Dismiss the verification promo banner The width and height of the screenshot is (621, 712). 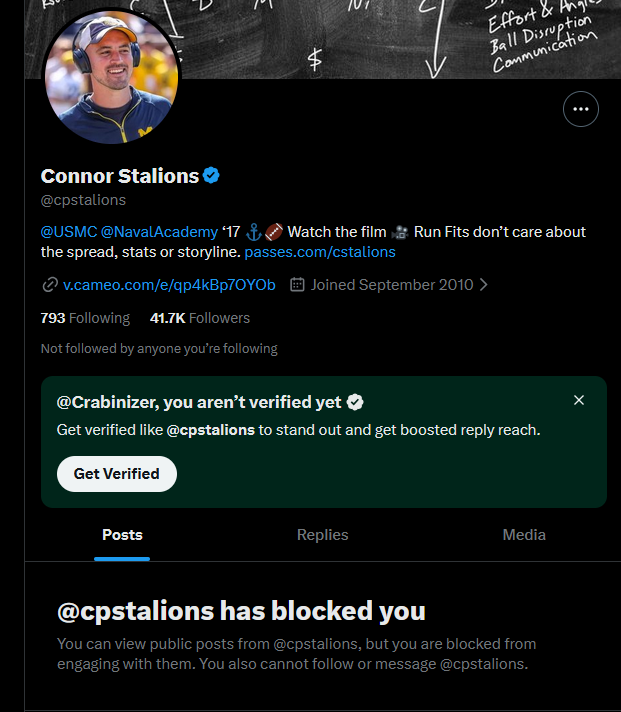tap(579, 400)
